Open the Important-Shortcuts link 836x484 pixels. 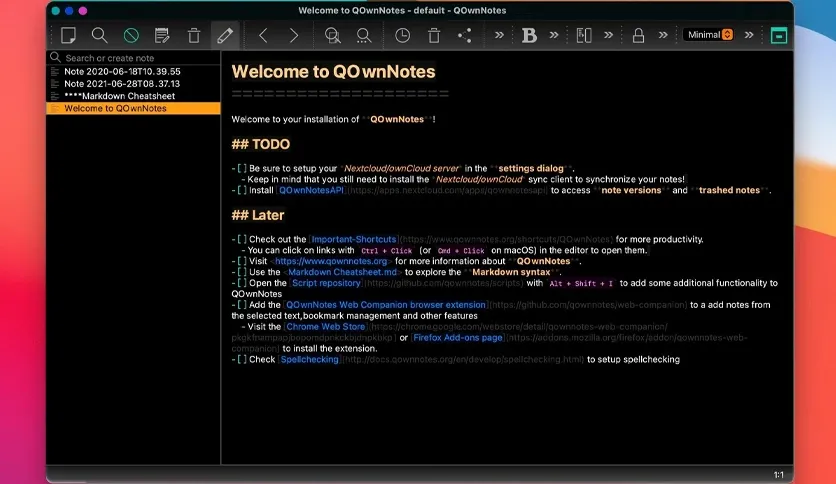point(353,239)
